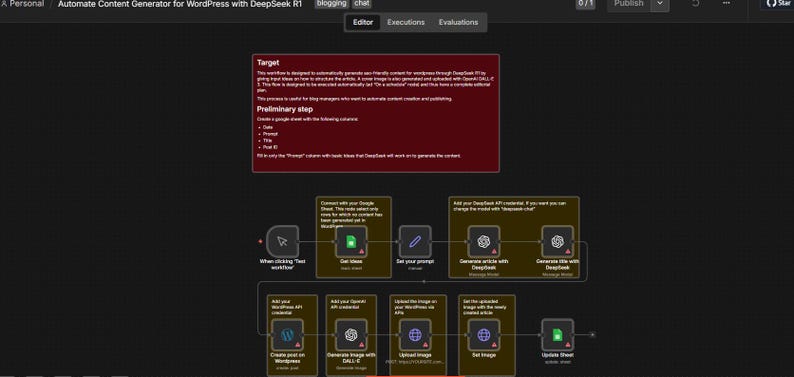Screen dimensions: 794x377
Task: Open the Update Sheet Google Sheets node
Action: [558, 334]
